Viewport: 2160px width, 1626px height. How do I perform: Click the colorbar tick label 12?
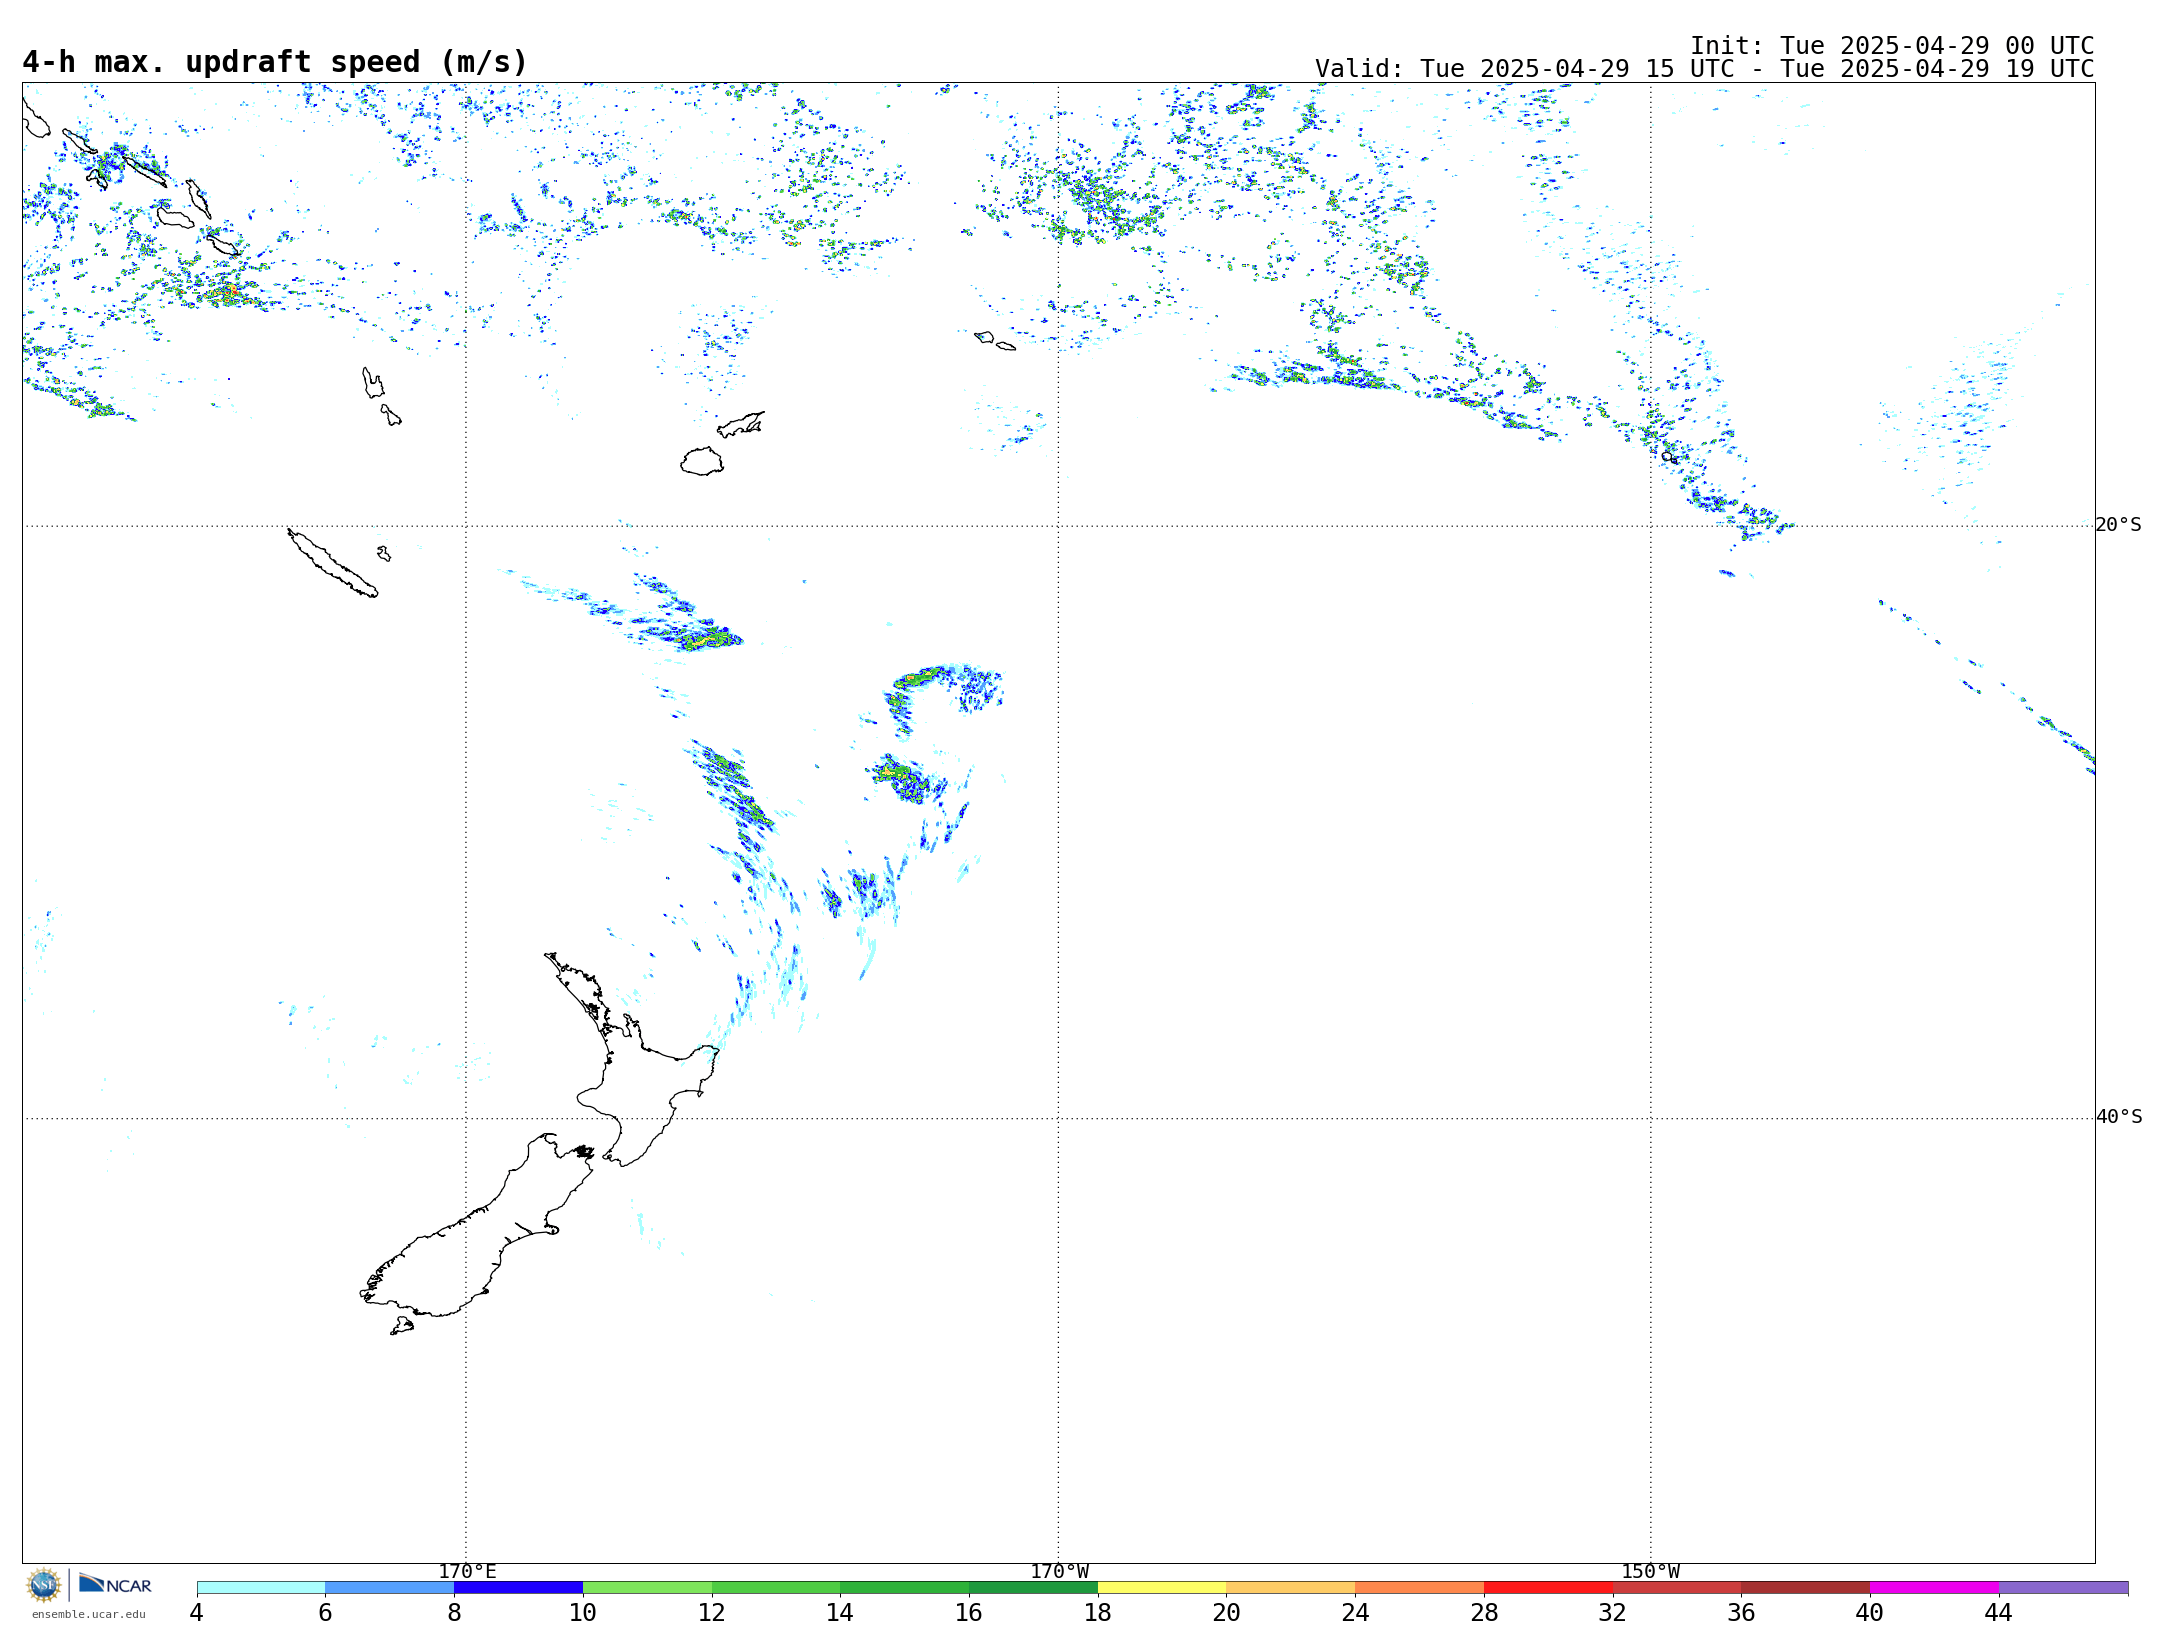click(712, 1613)
